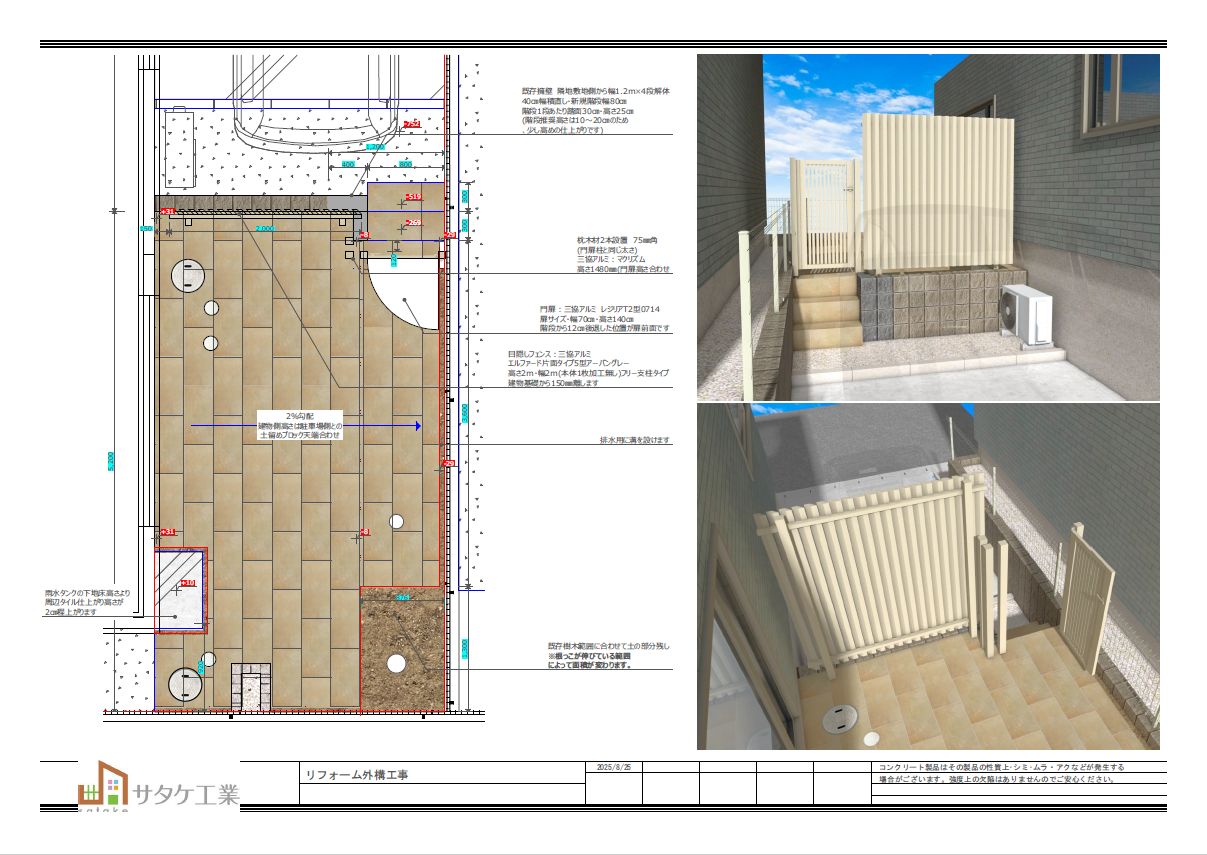
Task: Click the 2%勾配 slope annotation box
Action: (300, 426)
